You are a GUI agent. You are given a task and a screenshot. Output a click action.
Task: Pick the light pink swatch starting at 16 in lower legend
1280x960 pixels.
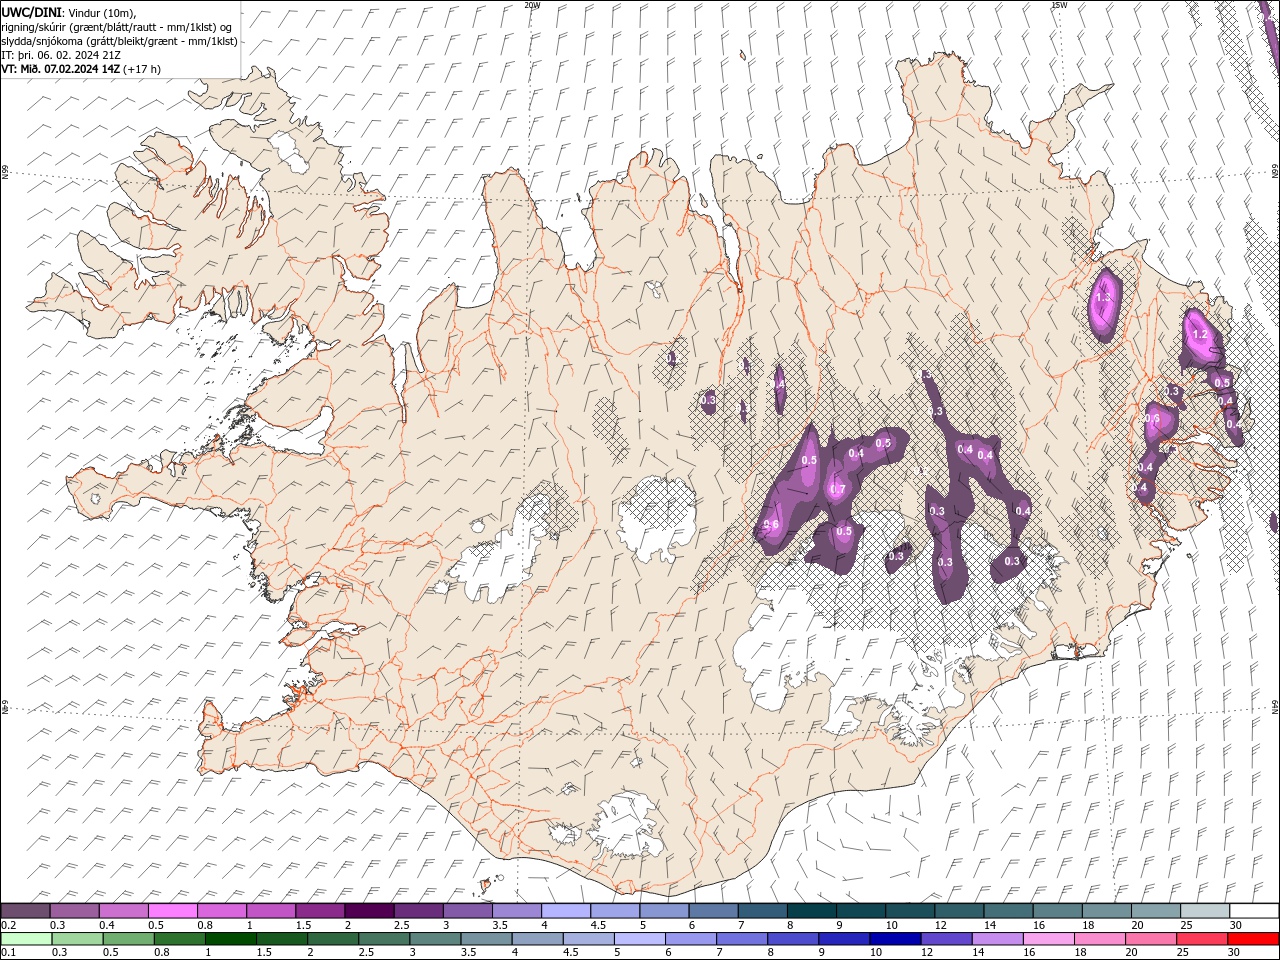pyautogui.click(x=1049, y=939)
